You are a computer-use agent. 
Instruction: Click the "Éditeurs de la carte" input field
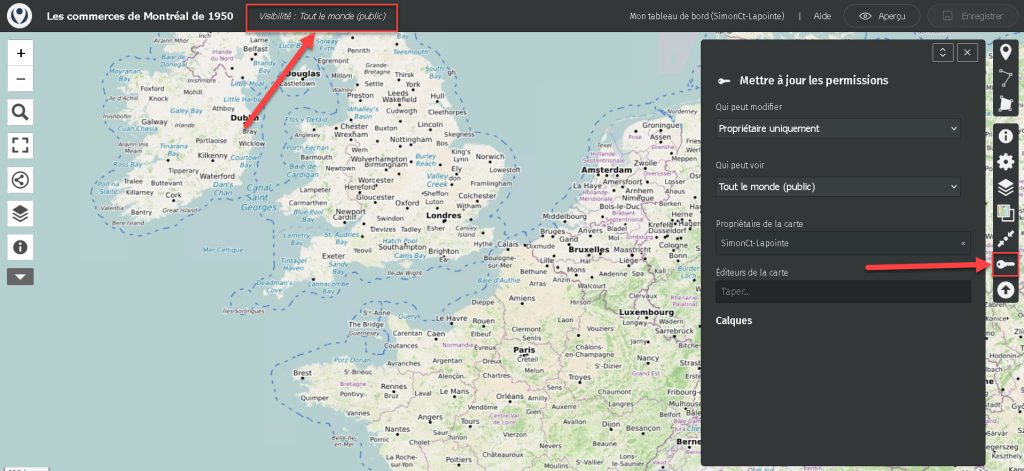click(x=843, y=292)
